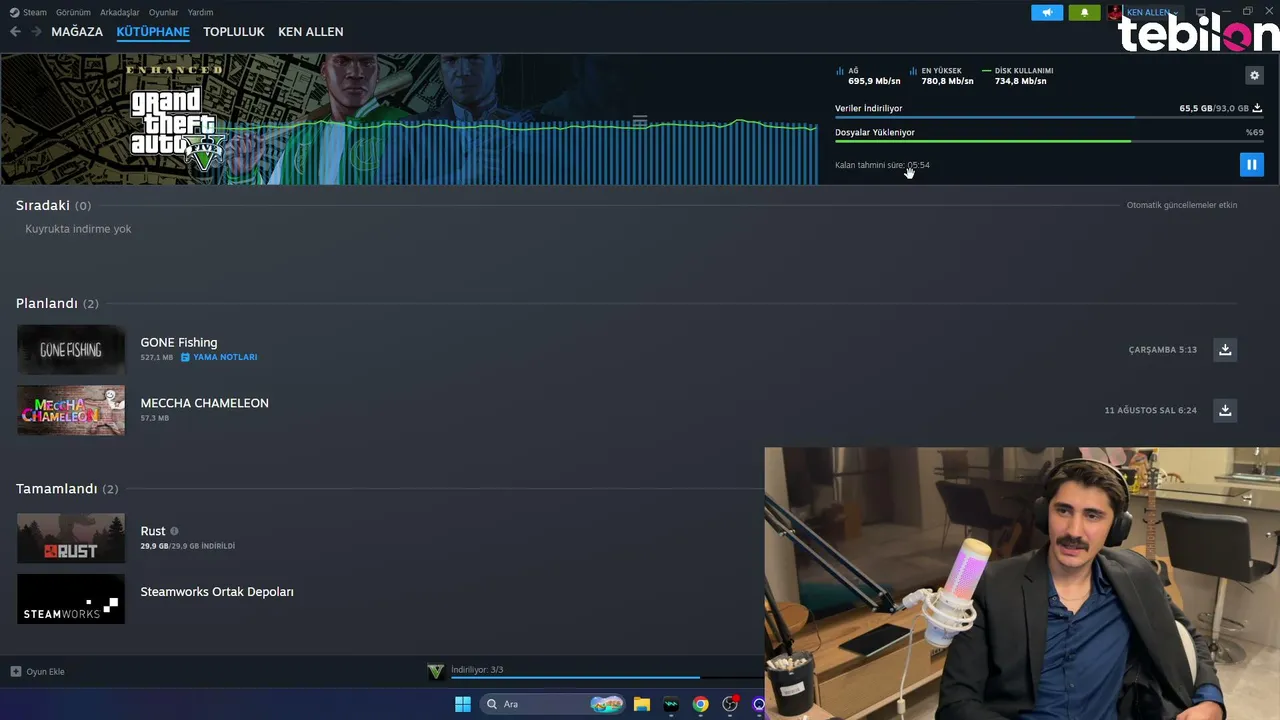Start GONE Fishing update download now

[1225, 349]
